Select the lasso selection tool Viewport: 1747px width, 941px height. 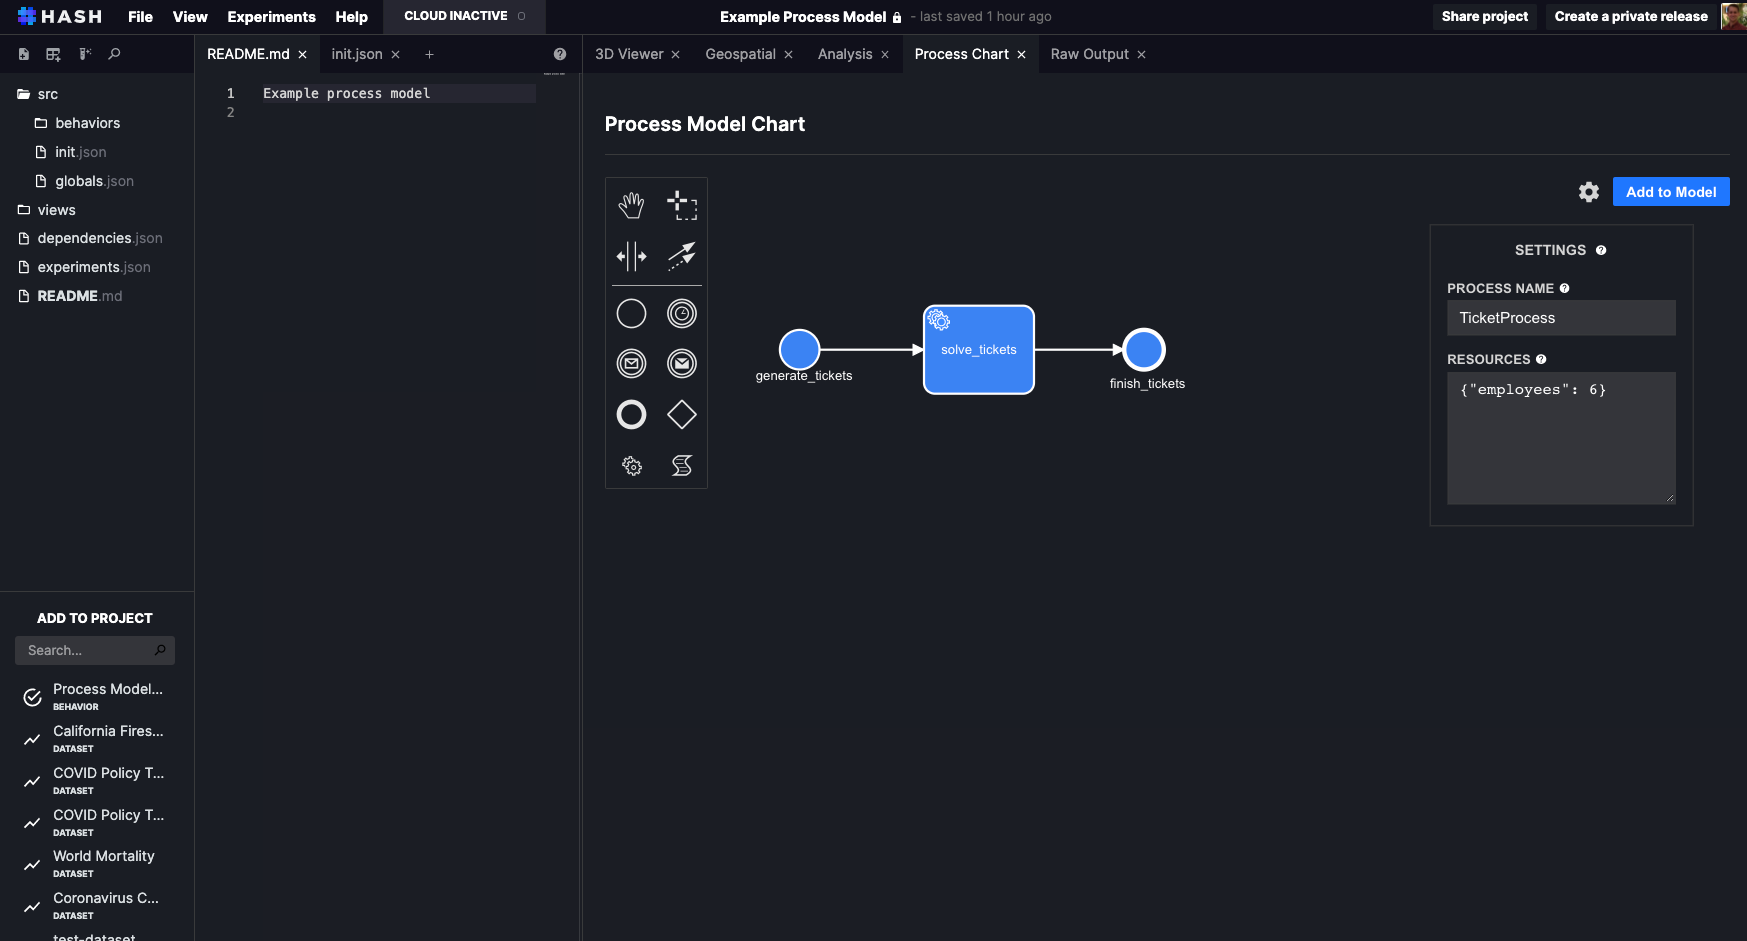(682, 204)
